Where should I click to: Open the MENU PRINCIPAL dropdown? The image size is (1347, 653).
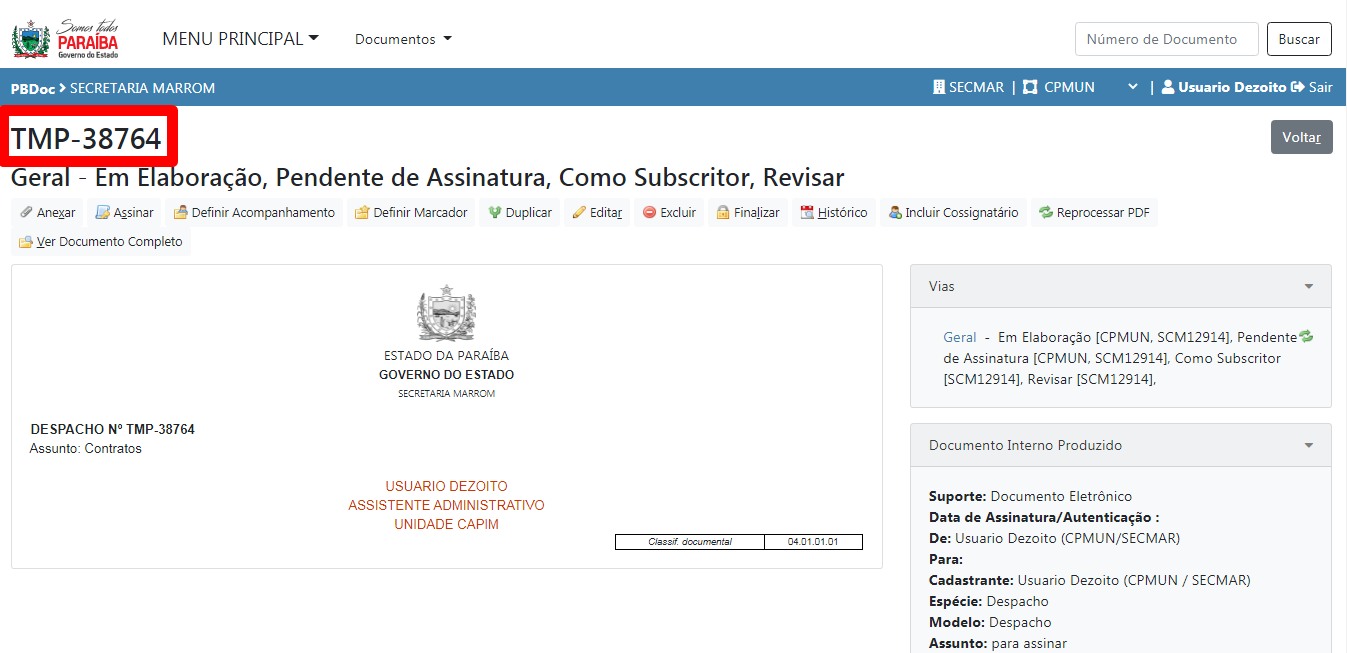coord(240,39)
